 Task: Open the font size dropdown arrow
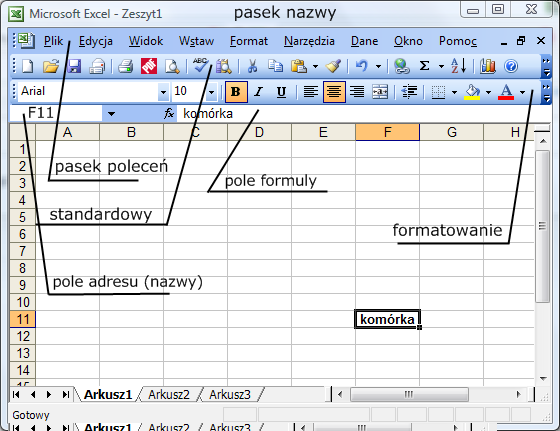[x=212, y=92]
